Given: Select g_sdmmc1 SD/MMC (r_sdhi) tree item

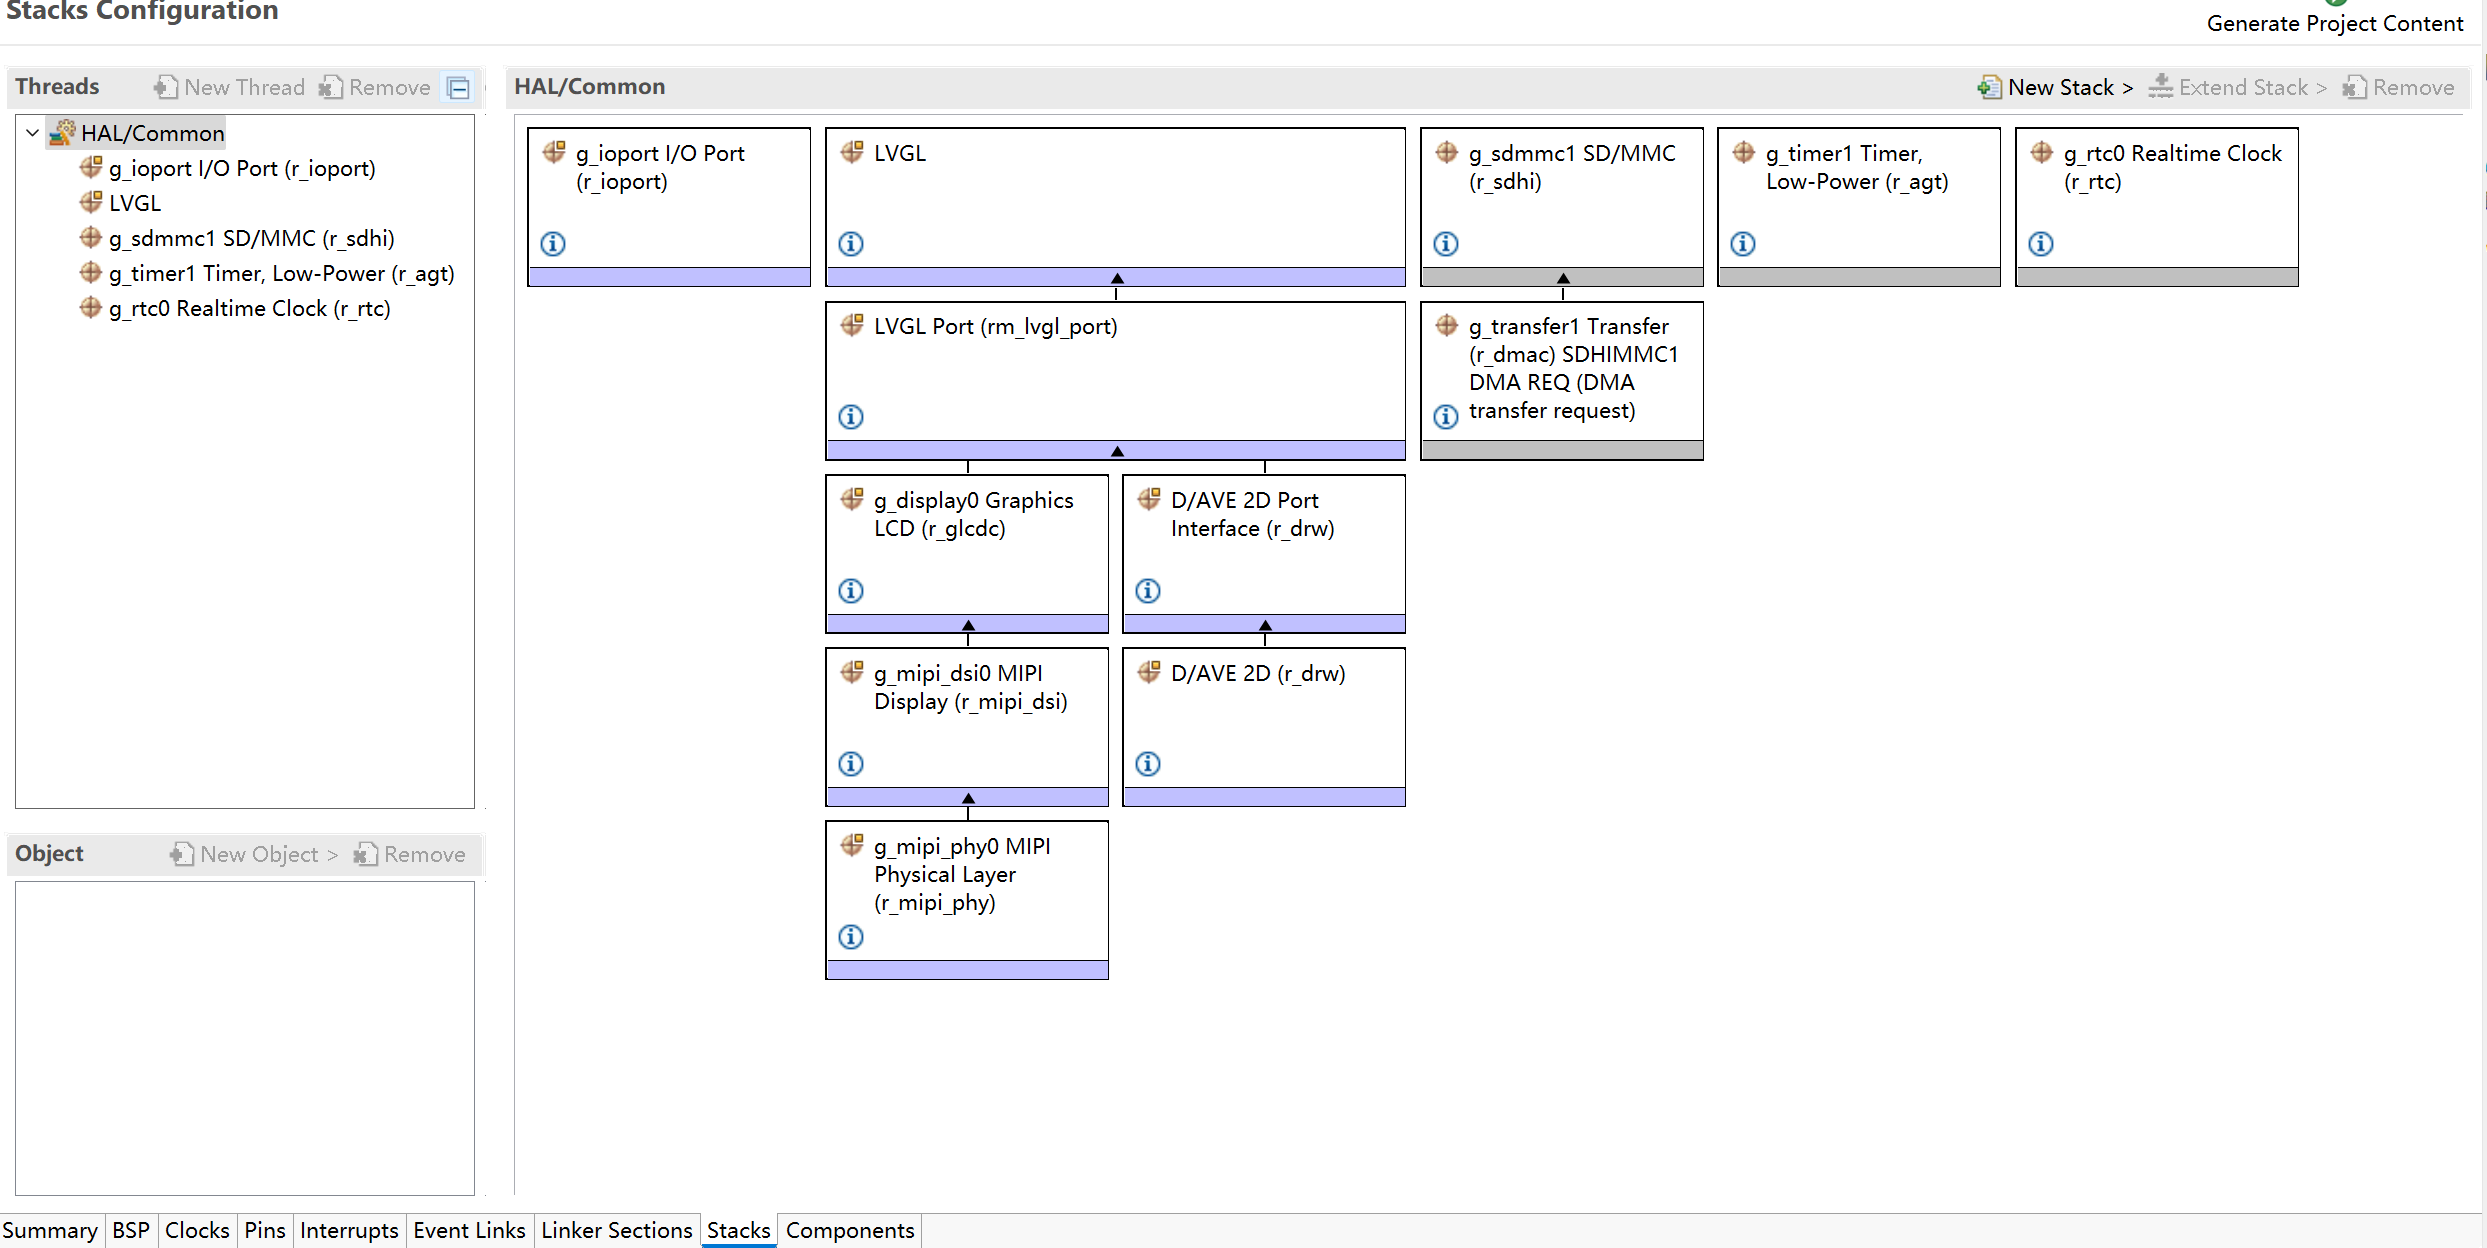Looking at the screenshot, I should tap(237, 238).
